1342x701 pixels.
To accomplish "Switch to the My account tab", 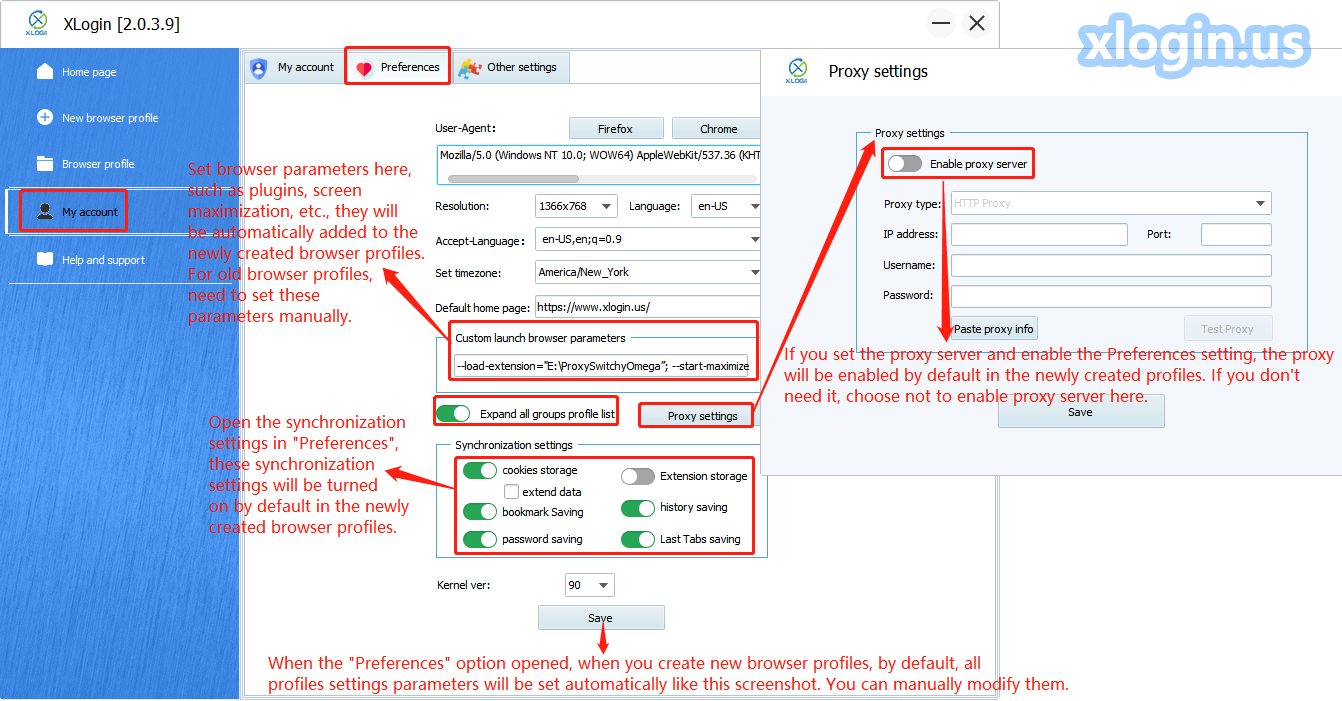I will [294, 67].
